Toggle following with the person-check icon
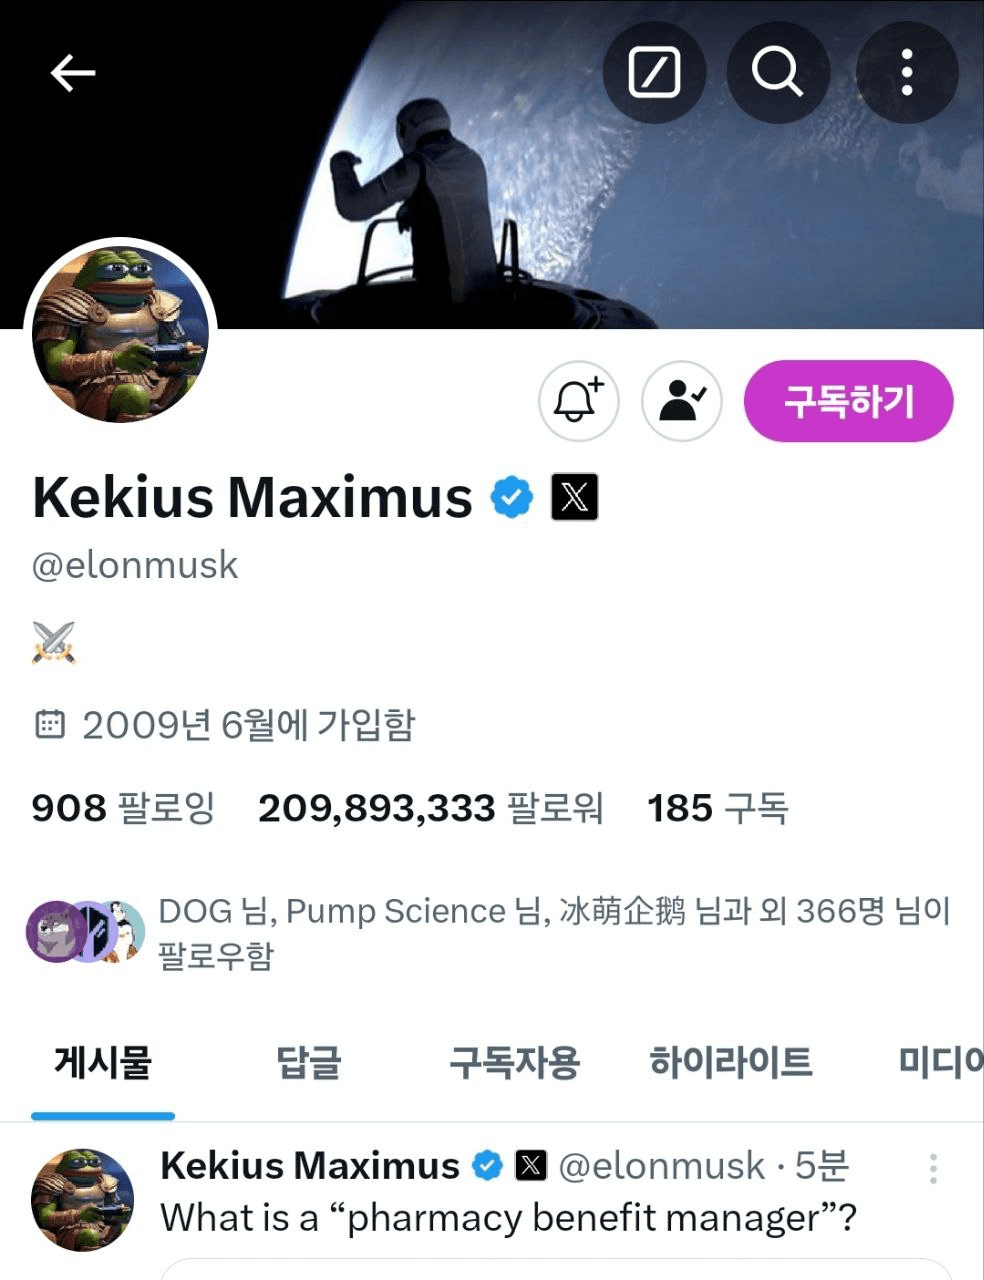Screen dimensions: 984x1280 pos(682,401)
